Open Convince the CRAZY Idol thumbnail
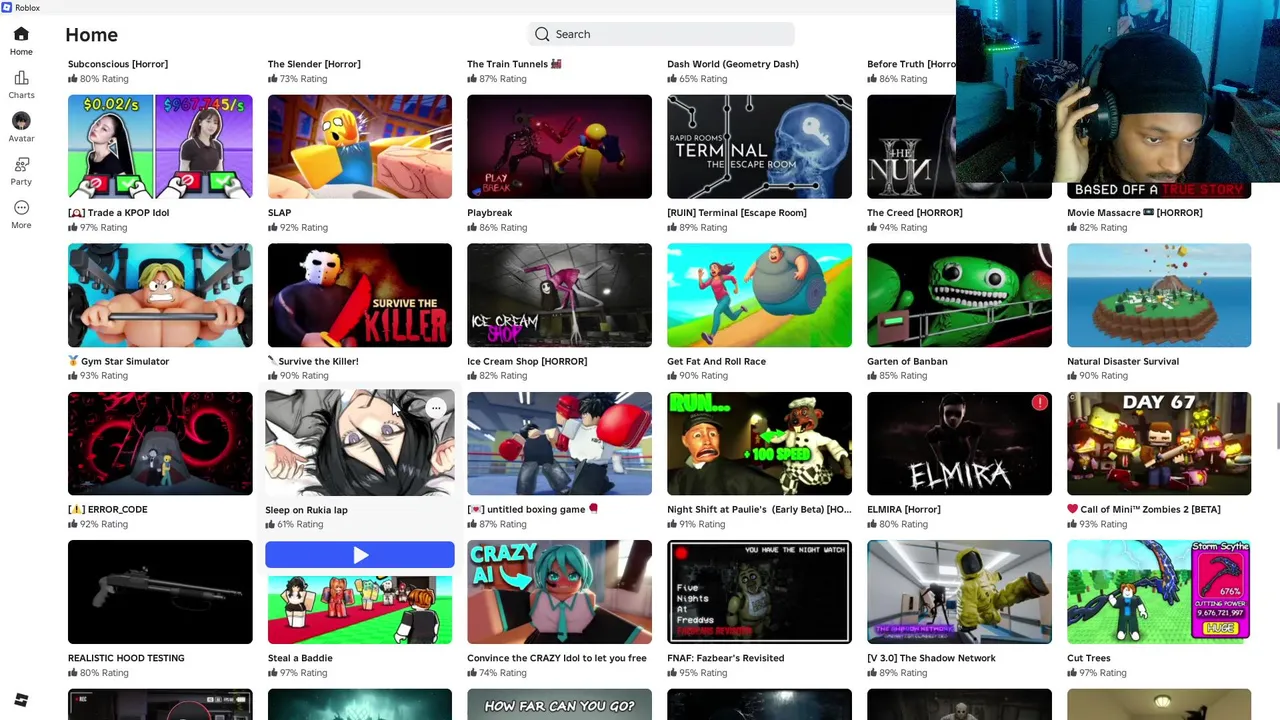 tap(559, 592)
